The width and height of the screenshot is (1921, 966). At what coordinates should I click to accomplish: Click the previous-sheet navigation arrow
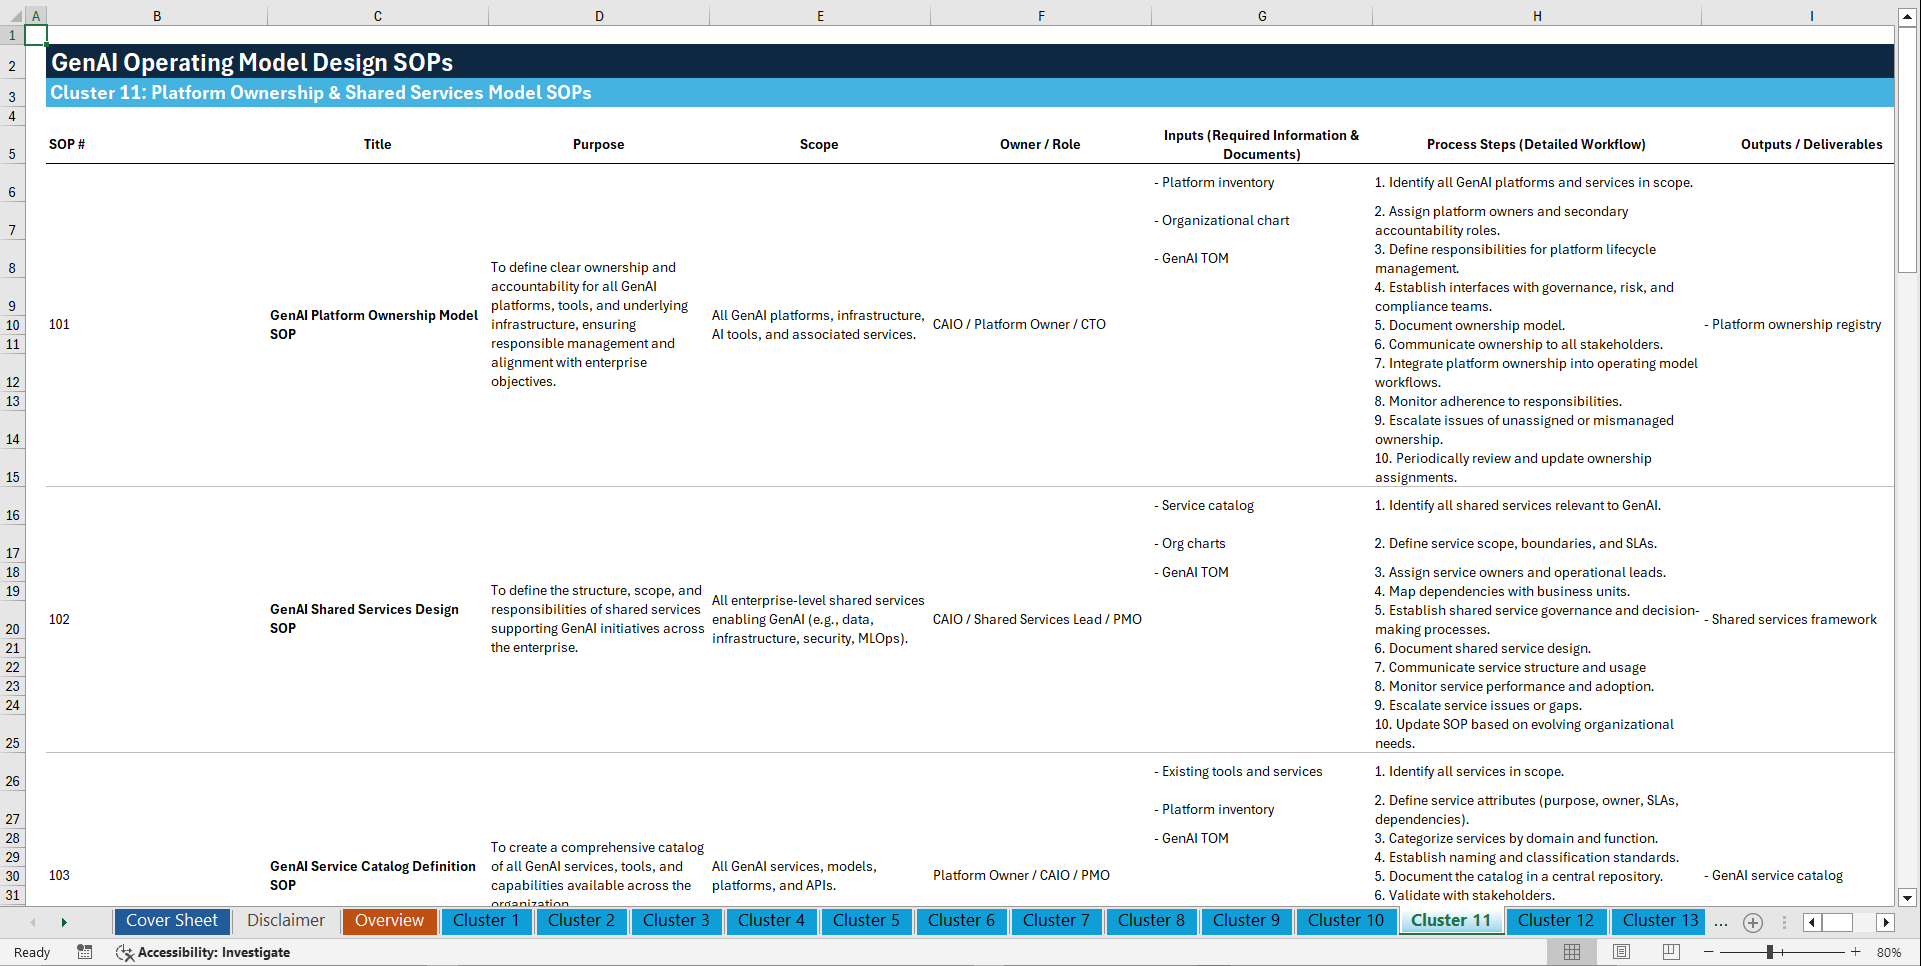pos(32,921)
